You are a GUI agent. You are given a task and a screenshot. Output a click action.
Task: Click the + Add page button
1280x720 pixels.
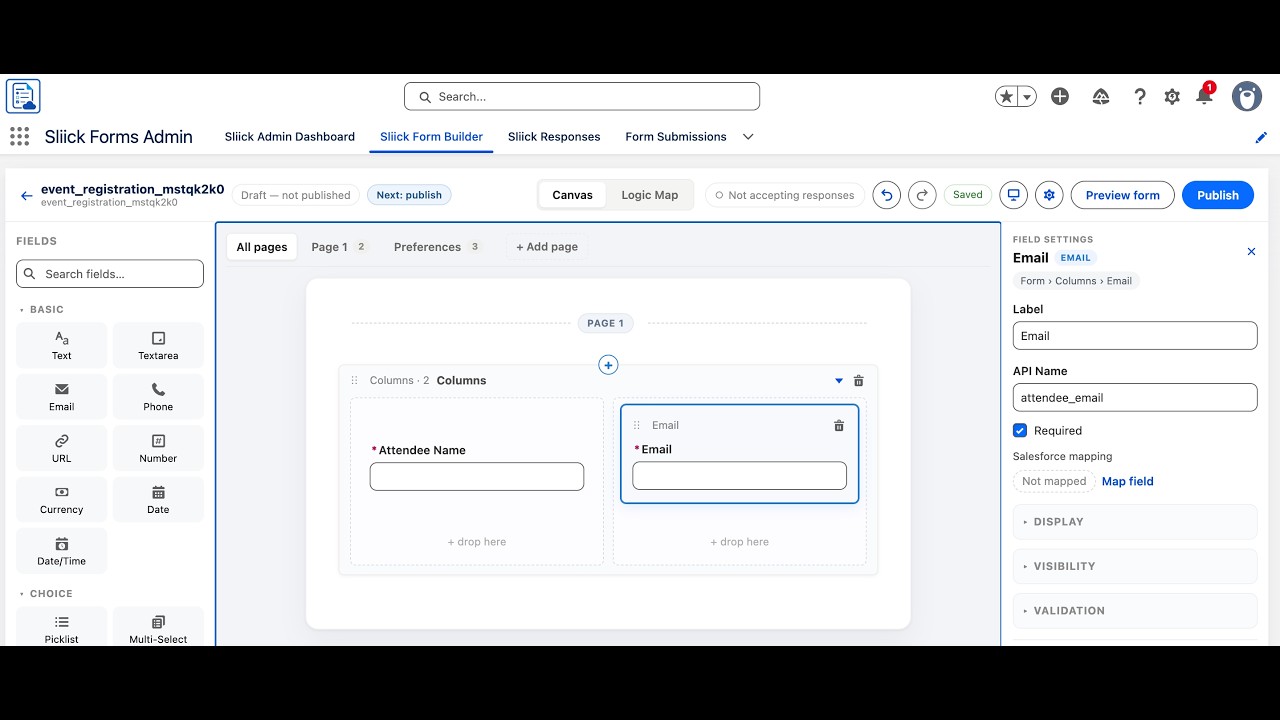tap(547, 247)
